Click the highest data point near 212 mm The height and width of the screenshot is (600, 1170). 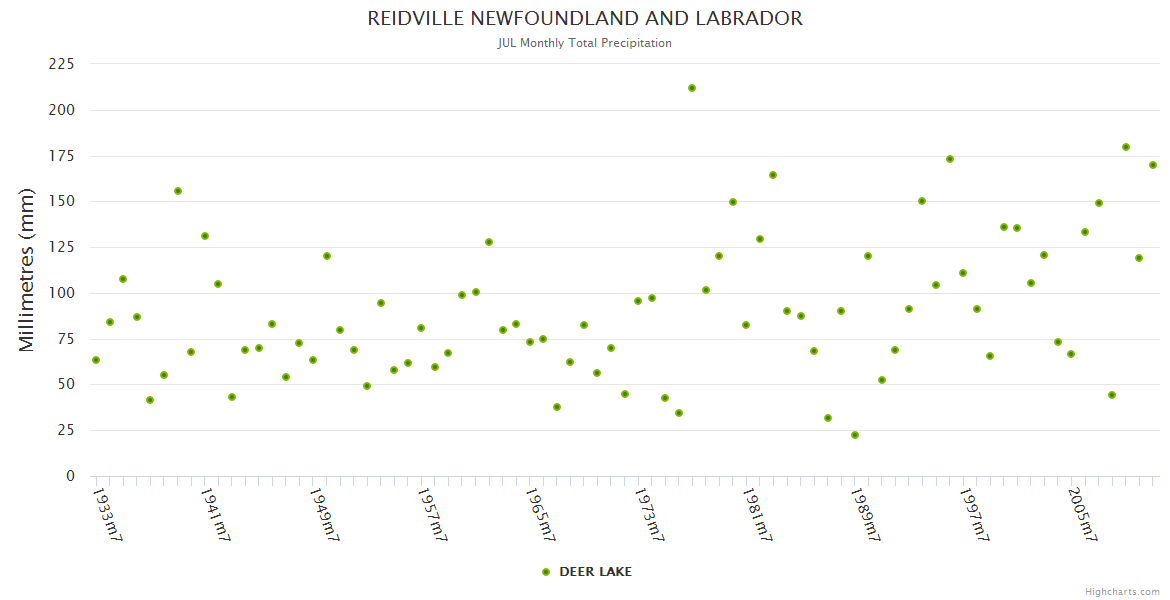click(692, 88)
